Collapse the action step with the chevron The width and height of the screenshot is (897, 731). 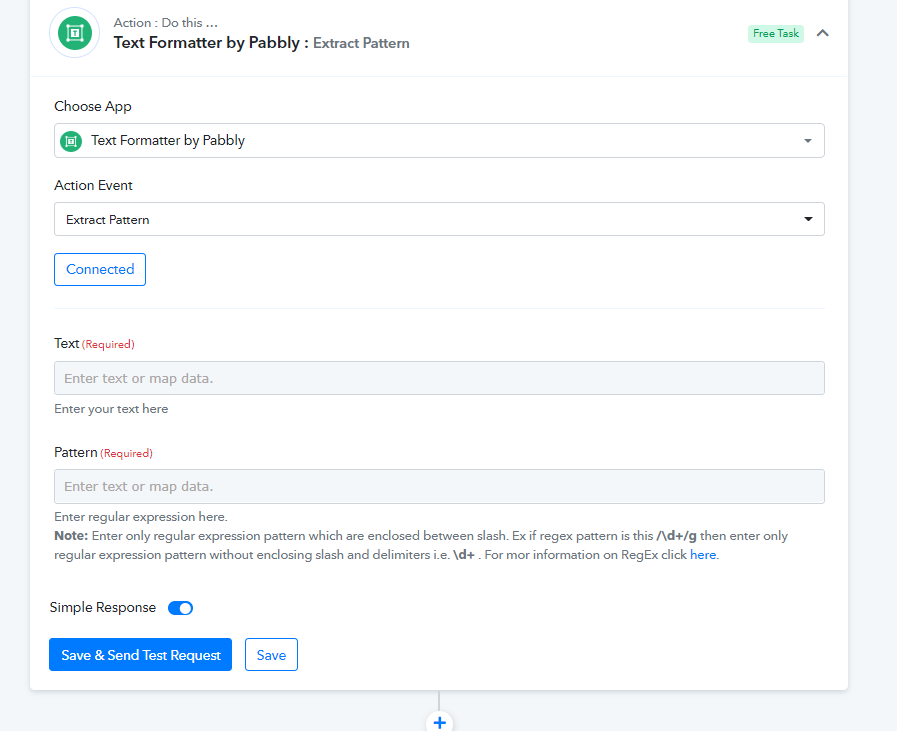(823, 33)
